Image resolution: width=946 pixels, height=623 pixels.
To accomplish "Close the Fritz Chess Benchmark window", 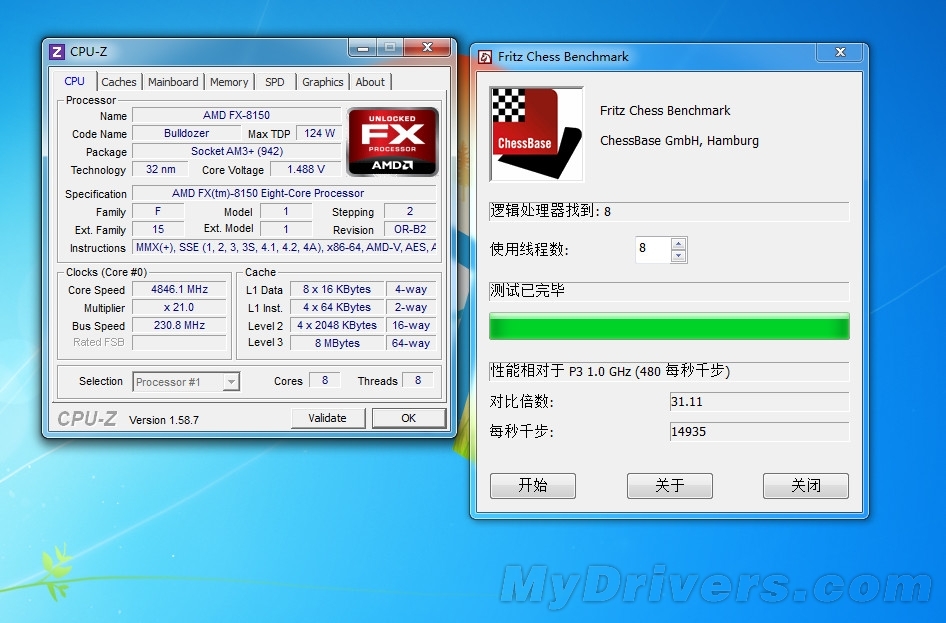I will pos(840,52).
